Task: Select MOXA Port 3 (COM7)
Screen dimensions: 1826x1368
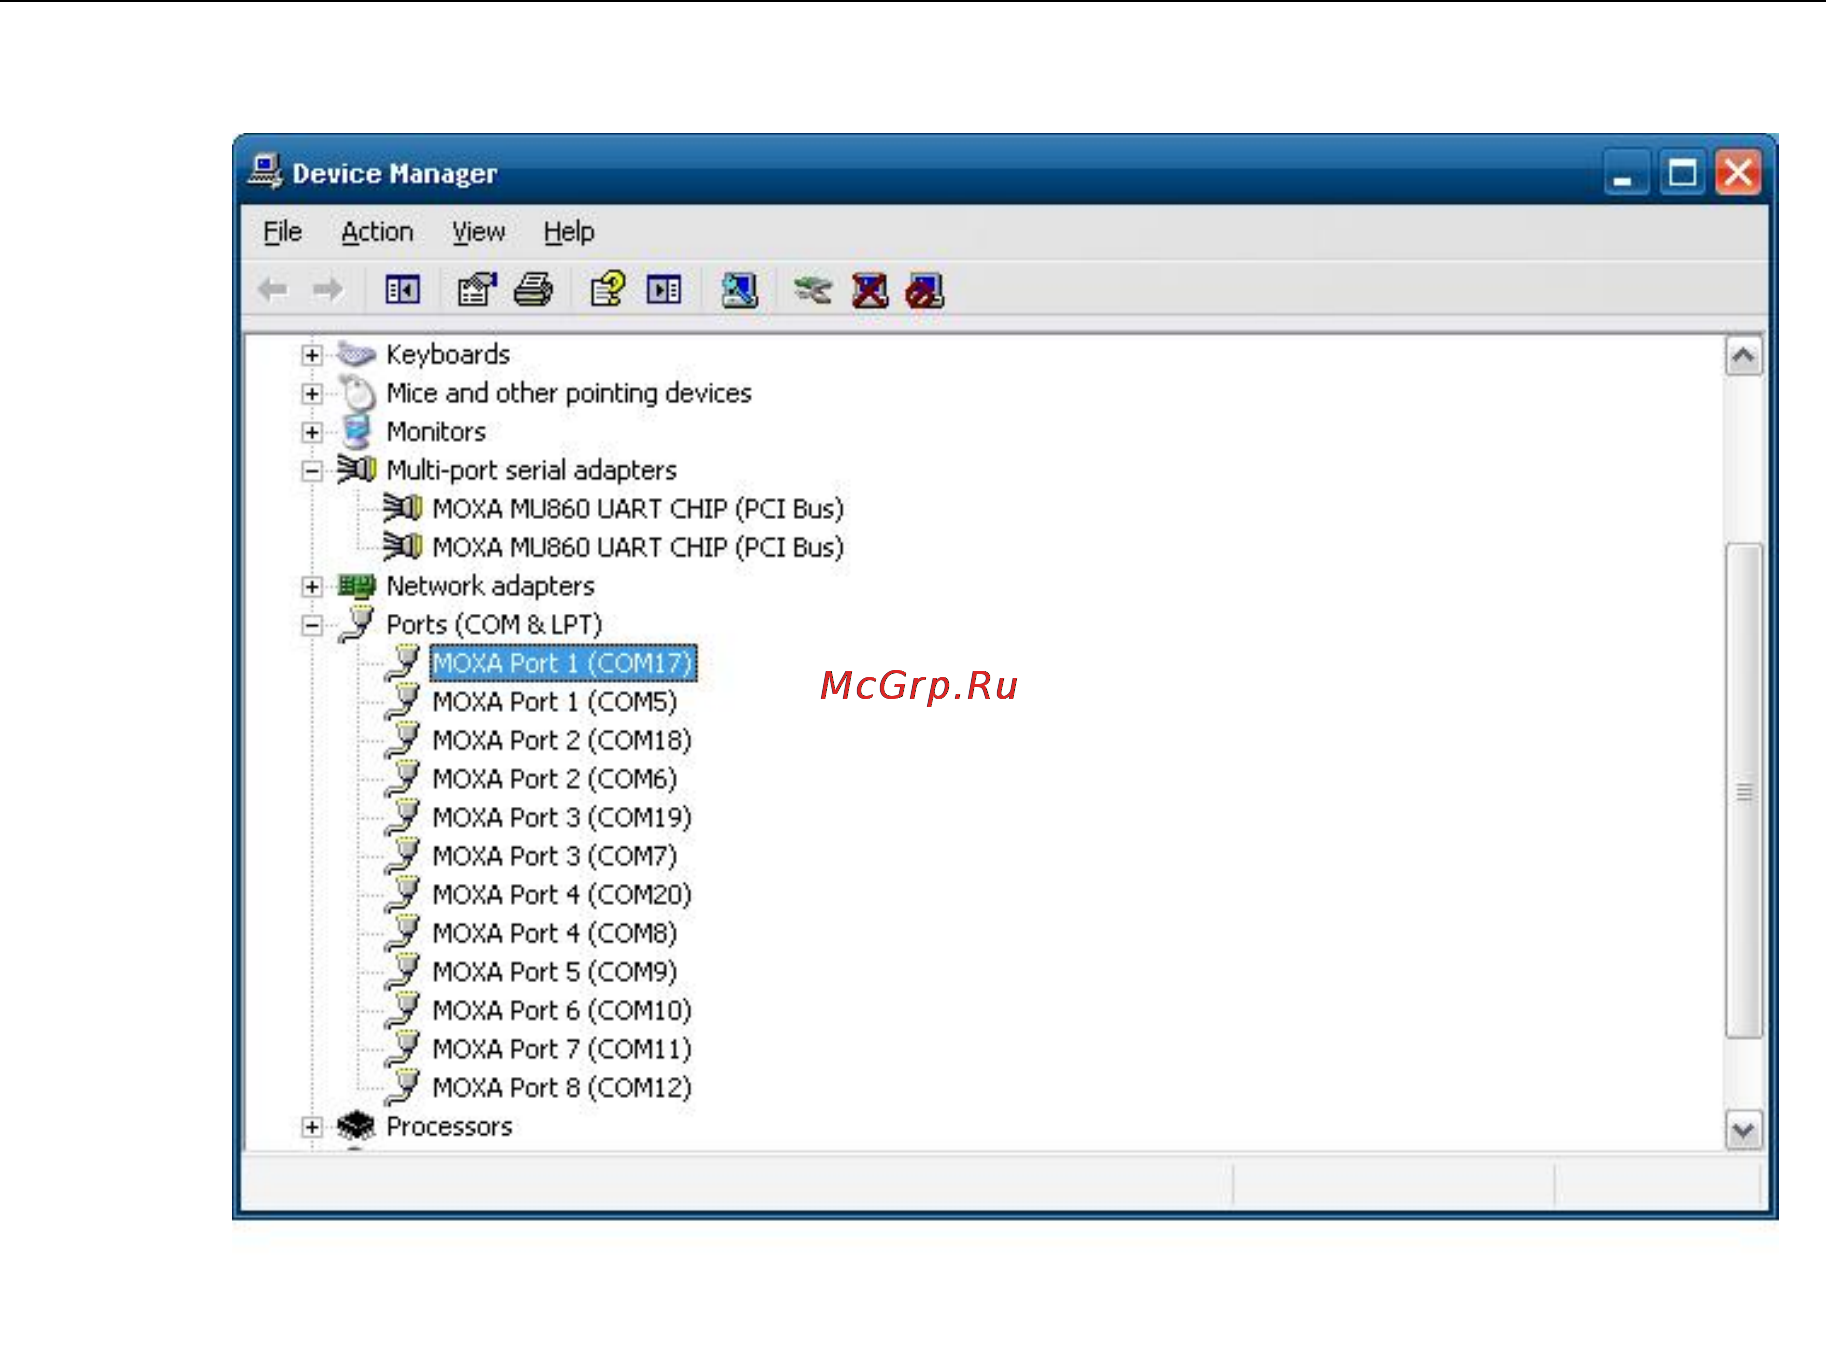Action: point(555,856)
